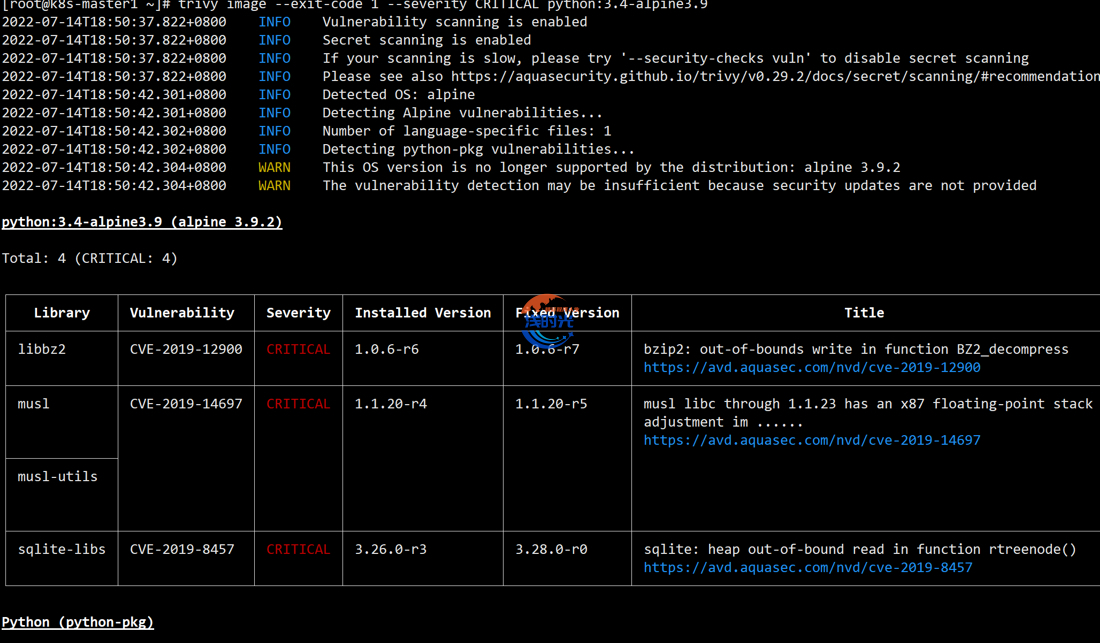This screenshot has height=643, width=1100.
Task: Open the cve-2019-14697 aquasec link
Action: tap(811, 440)
